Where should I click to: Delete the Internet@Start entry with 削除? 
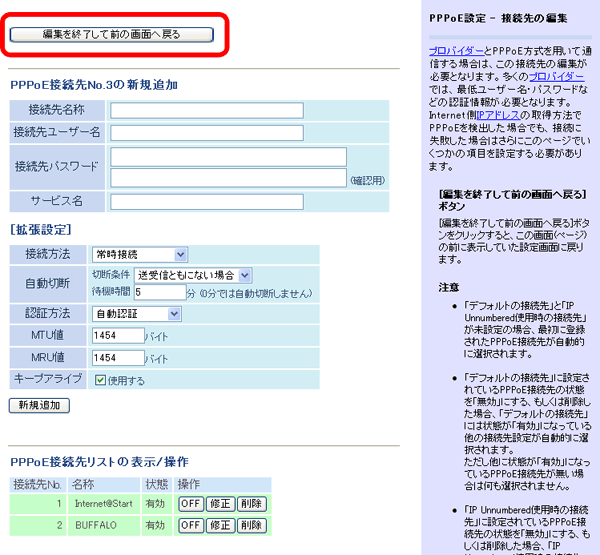click(x=252, y=503)
